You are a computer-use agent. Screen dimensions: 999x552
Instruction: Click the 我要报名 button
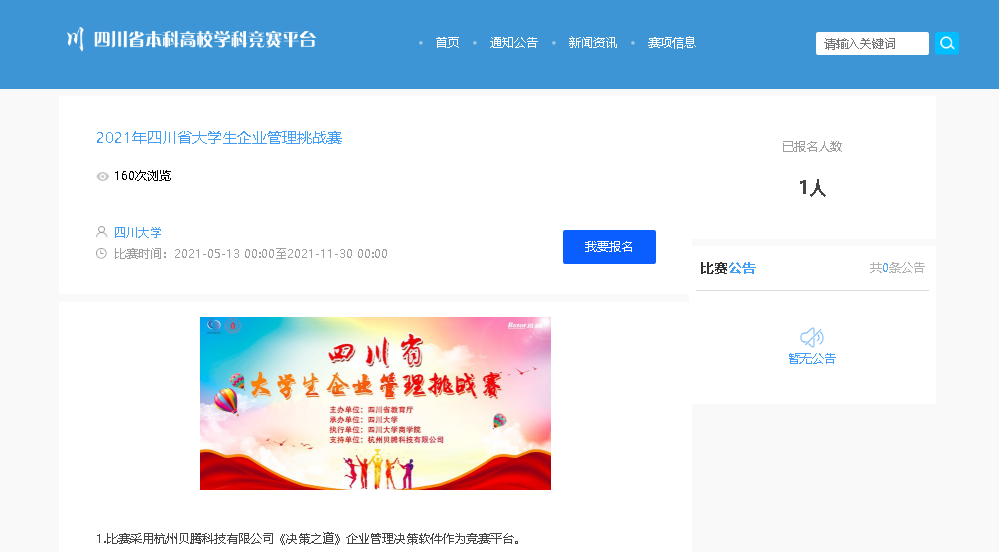click(x=609, y=247)
